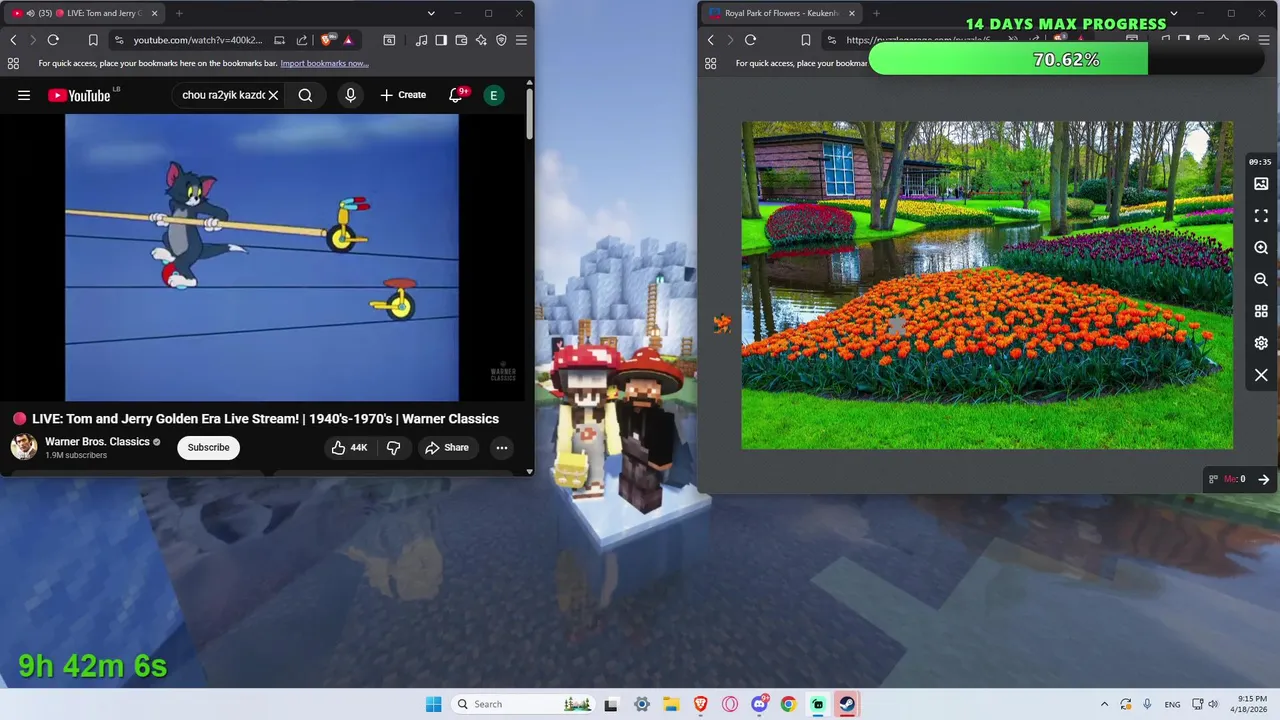Enter puzzle fullscreen mode
1280x720 pixels.
tap(1261, 215)
